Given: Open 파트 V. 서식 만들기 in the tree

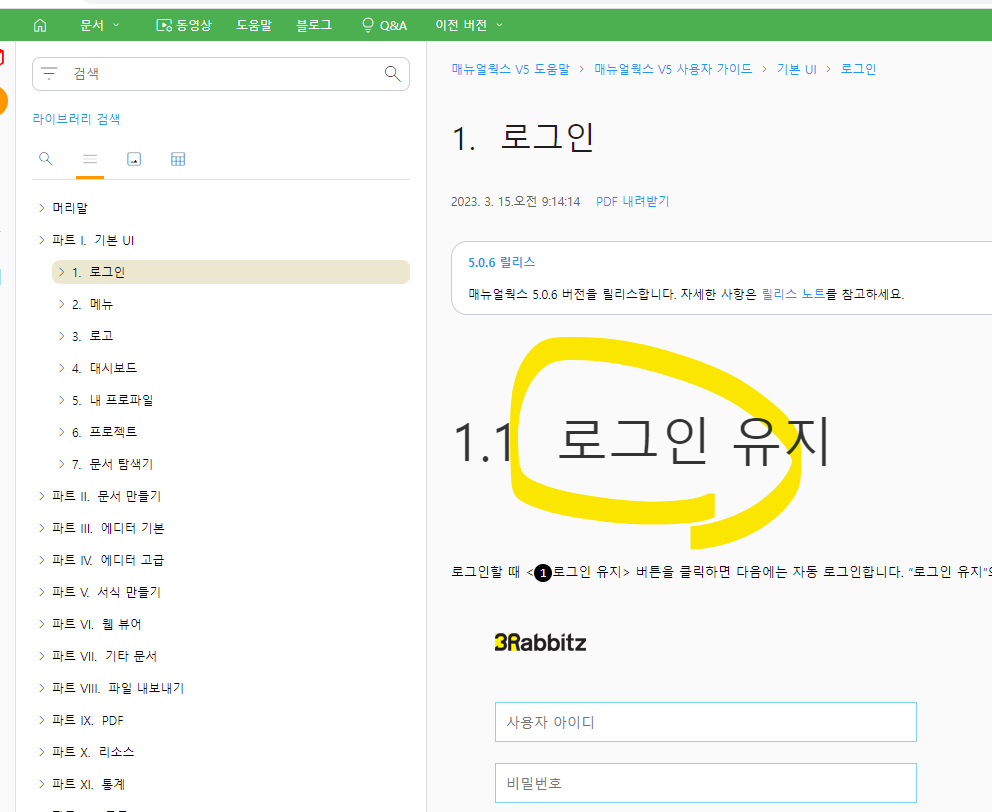Looking at the screenshot, I should tap(106, 592).
